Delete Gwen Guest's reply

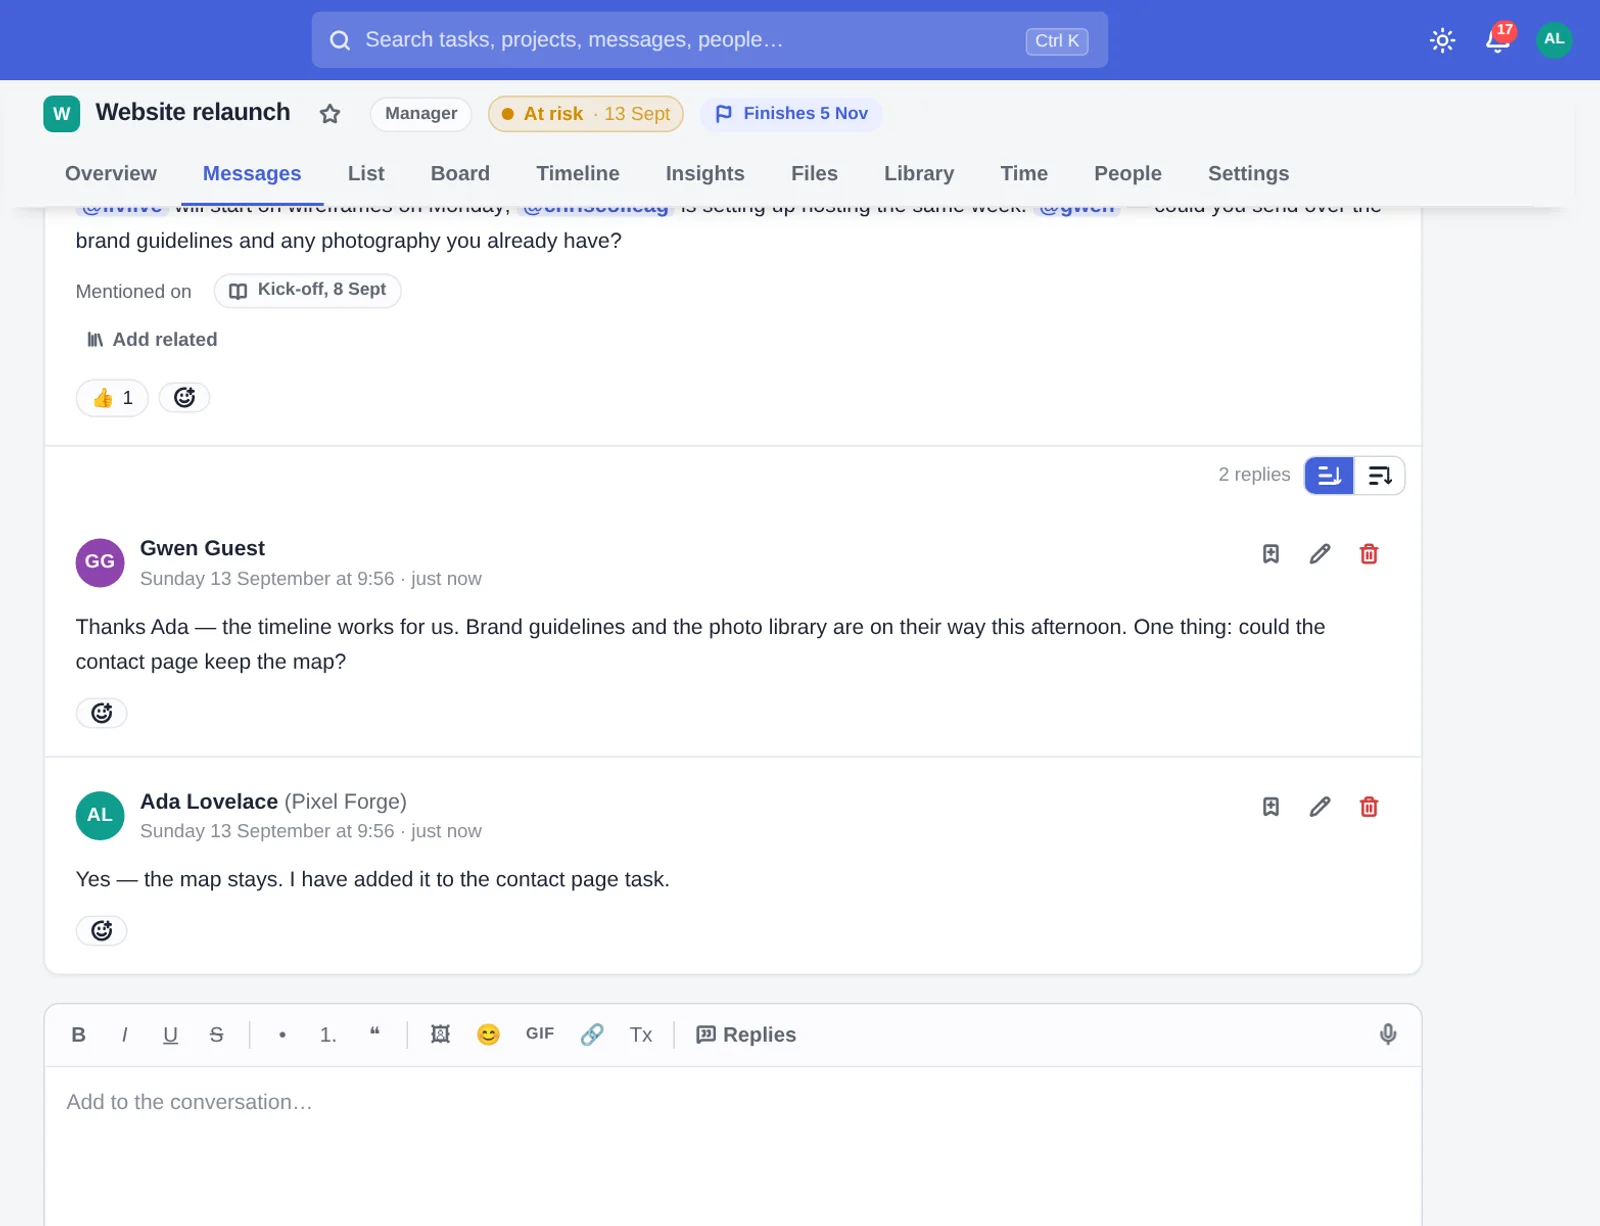pyautogui.click(x=1369, y=554)
